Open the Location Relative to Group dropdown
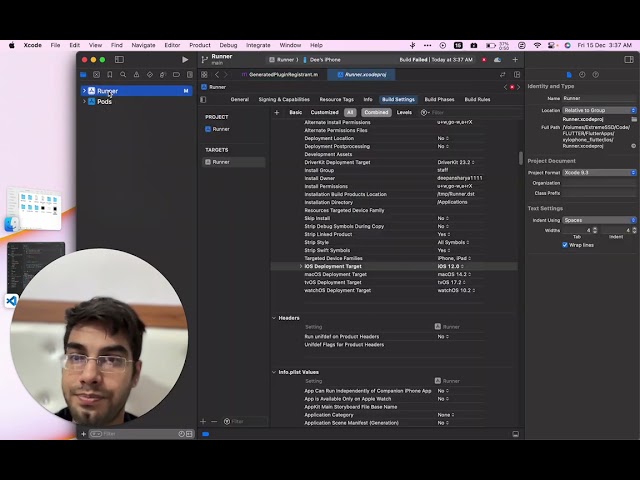Image resolution: width=640 pixels, height=480 pixels. click(599, 110)
